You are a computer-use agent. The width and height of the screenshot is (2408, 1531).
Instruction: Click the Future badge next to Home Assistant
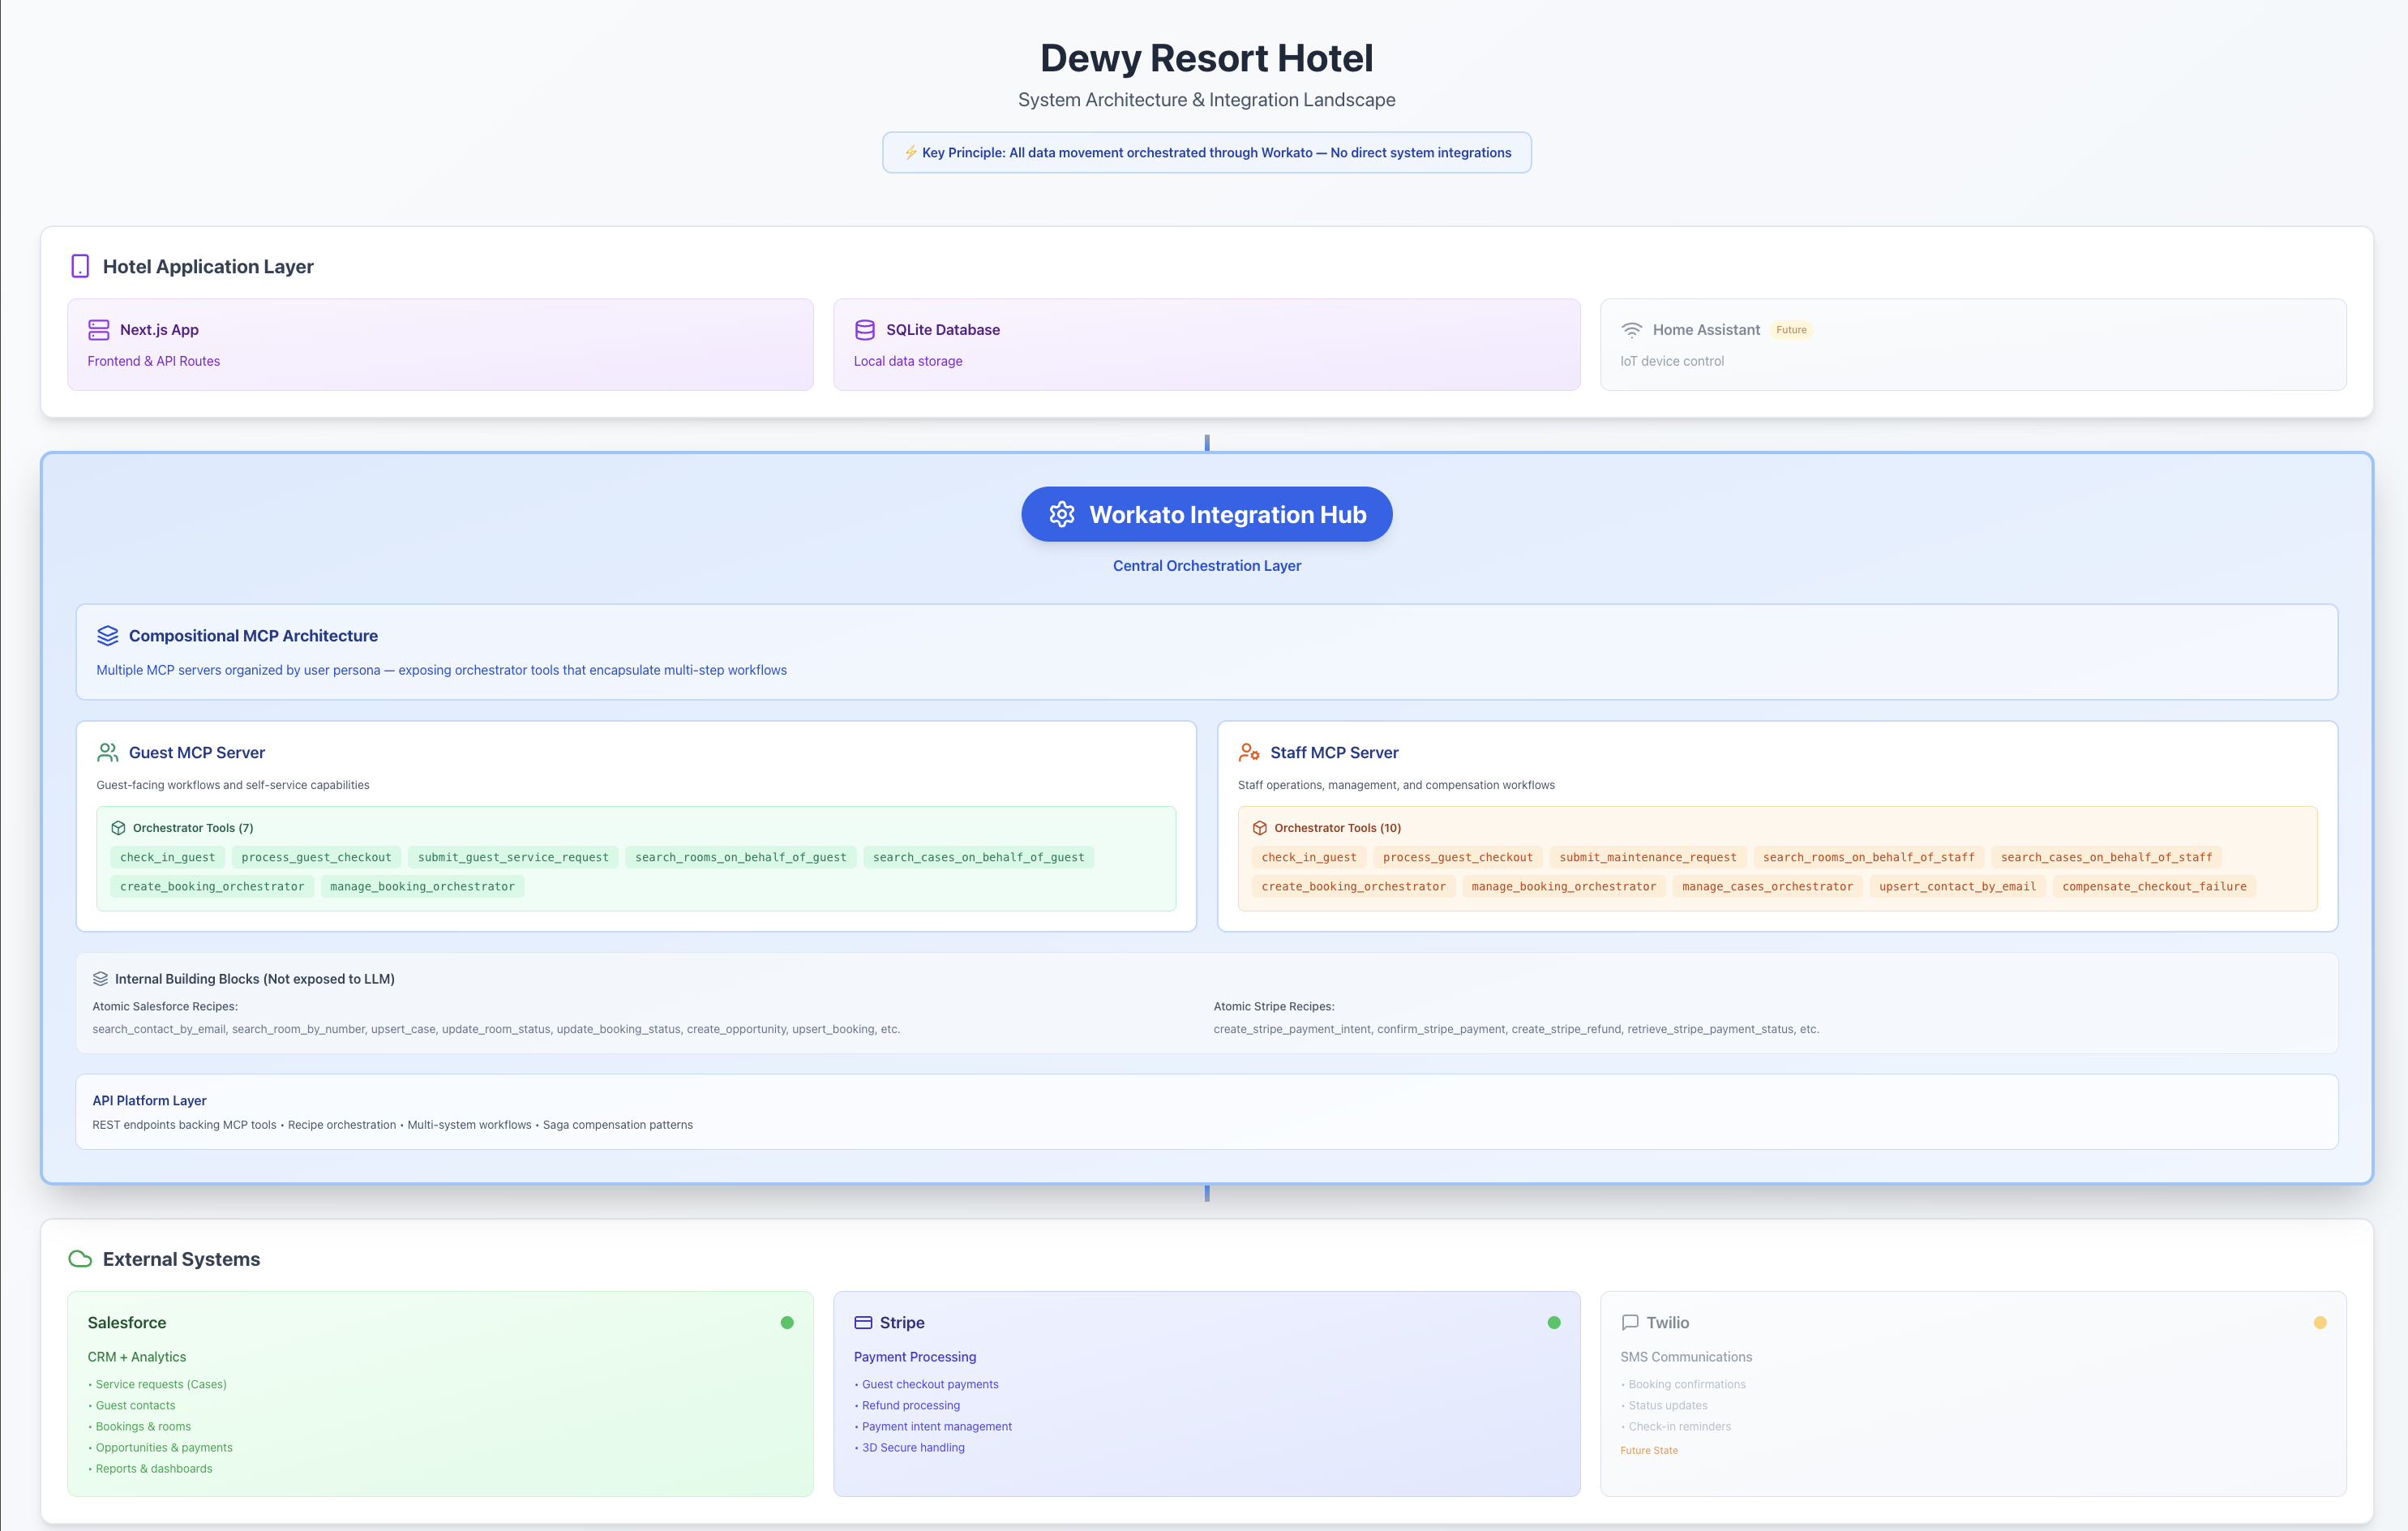click(x=1791, y=330)
